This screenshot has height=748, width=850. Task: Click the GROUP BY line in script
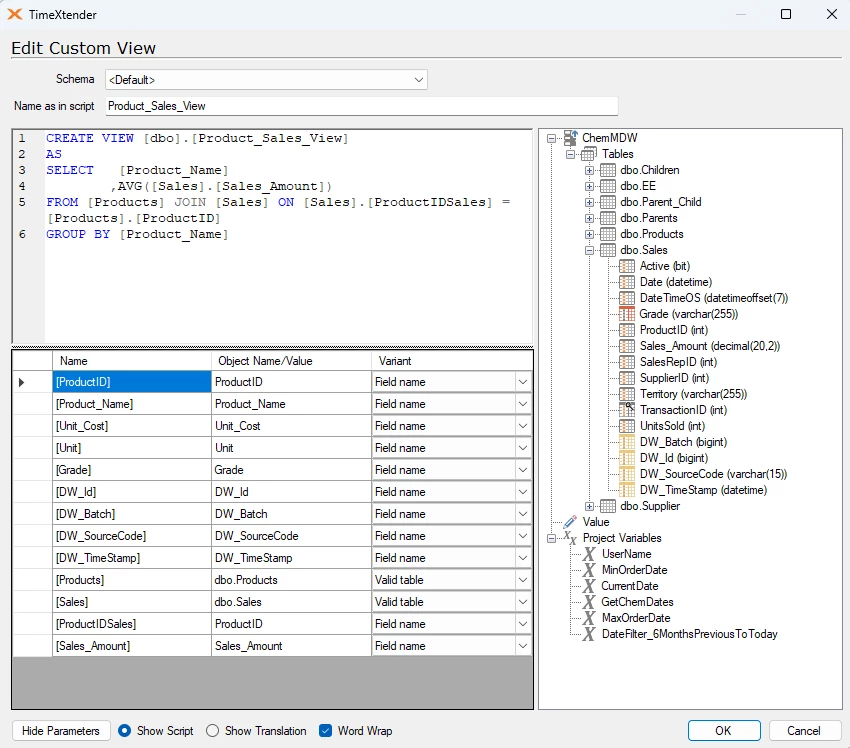tap(137, 234)
